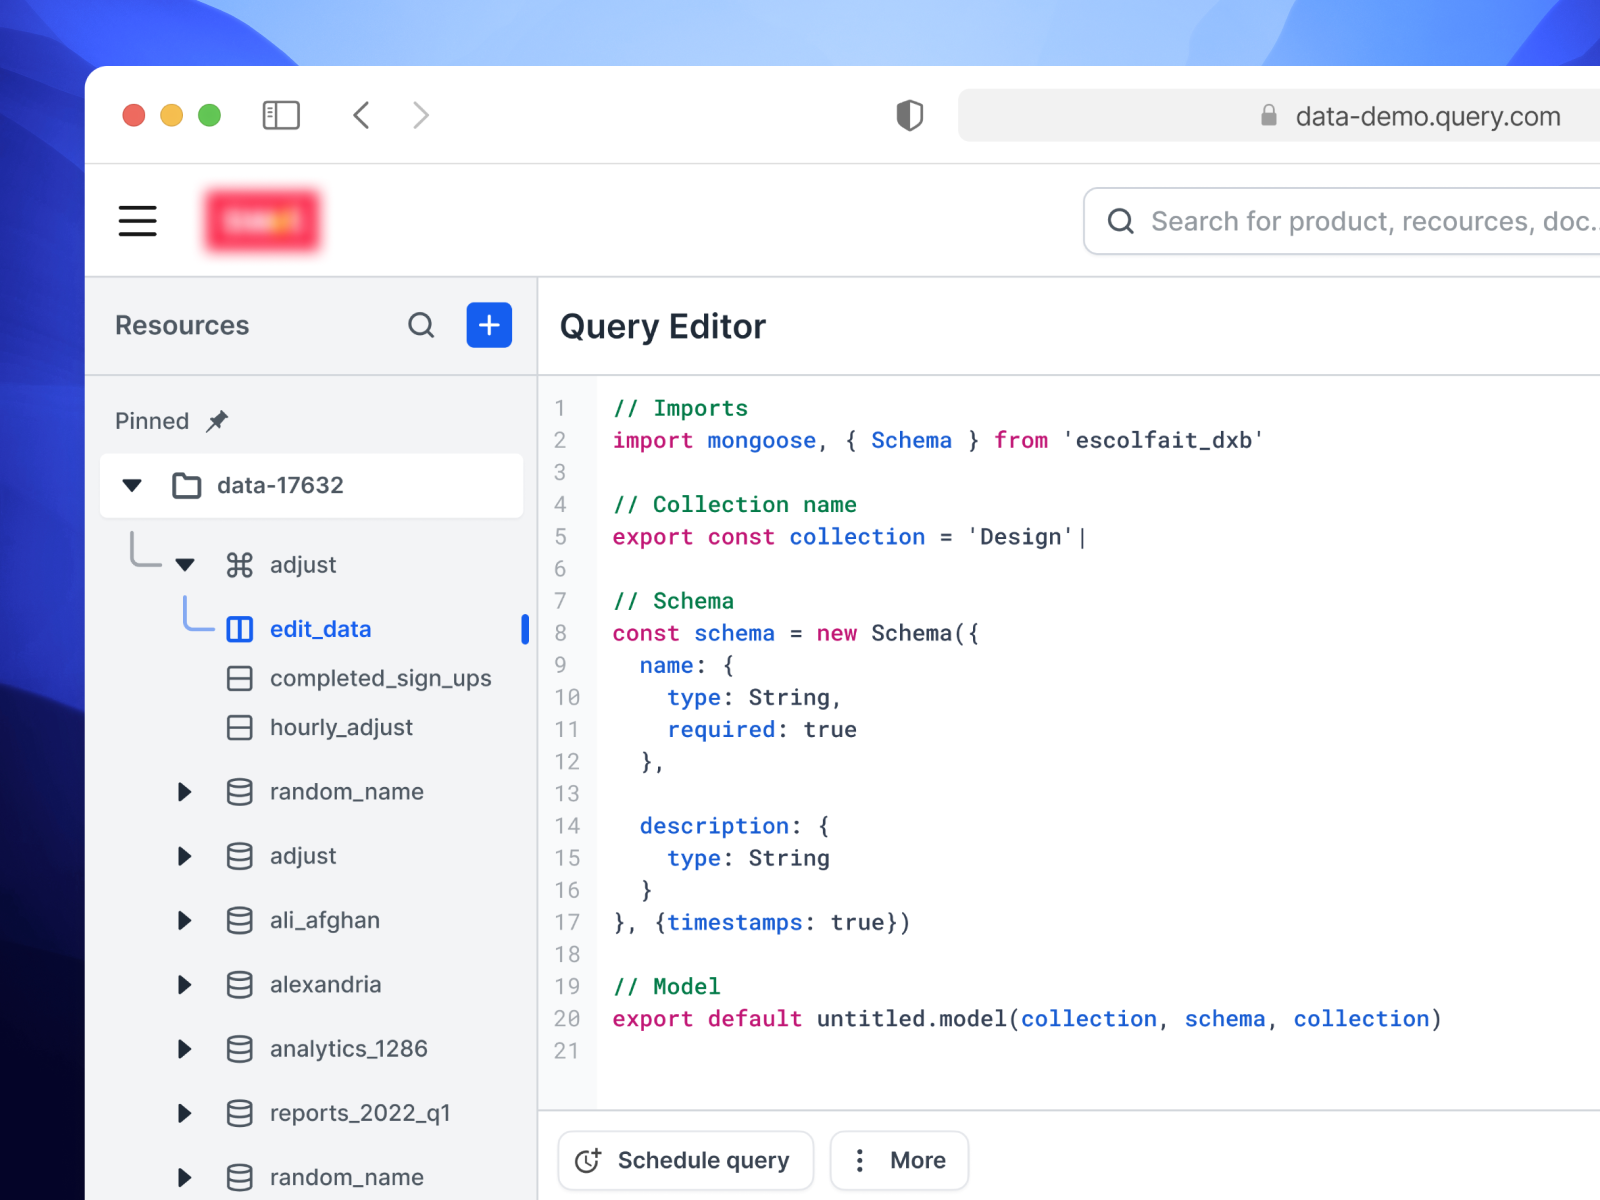
Task: Click the table icon for hourly_adjust
Action: tap(240, 728)
